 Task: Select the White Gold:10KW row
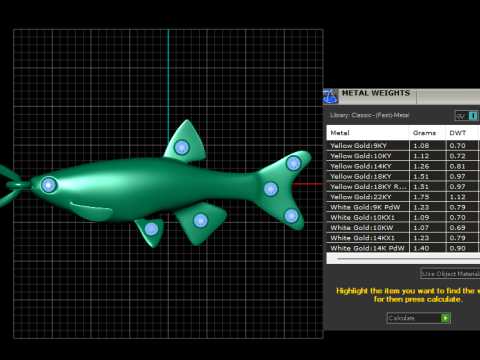(x=402, y=228)
